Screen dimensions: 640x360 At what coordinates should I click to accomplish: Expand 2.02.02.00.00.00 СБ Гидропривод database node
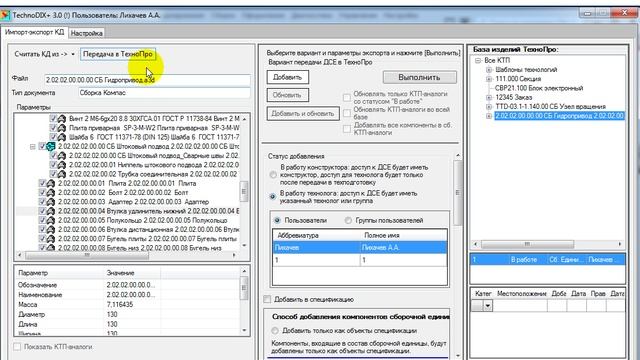tap(489, 116)
